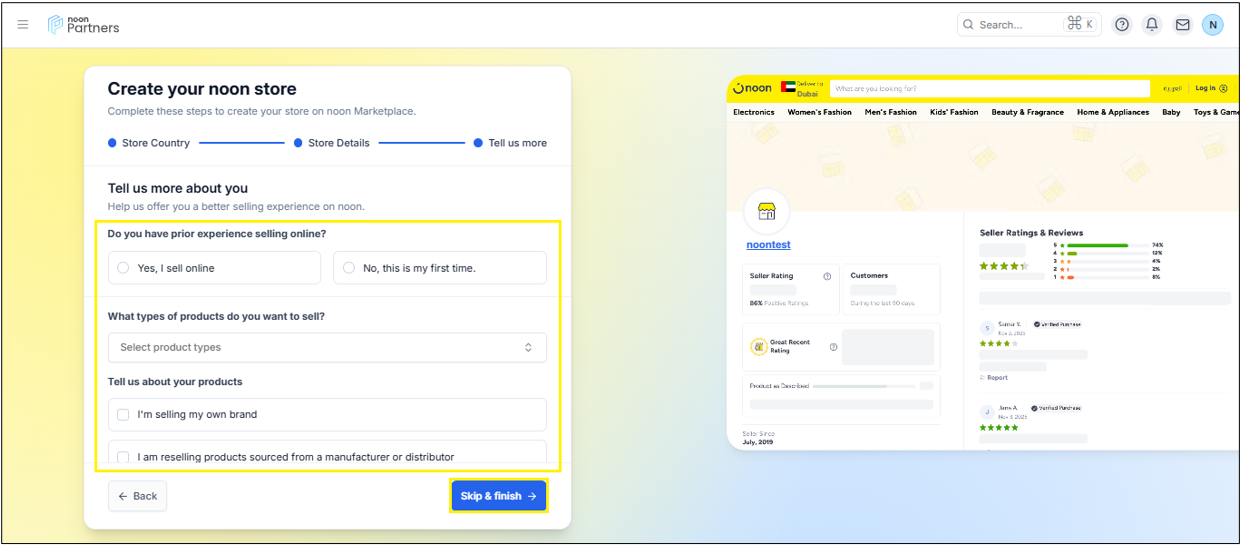This screenshot has width=1241, height=545.
Task: Check 'I'm selling my own brand'
Action: [x=123, y=414]
